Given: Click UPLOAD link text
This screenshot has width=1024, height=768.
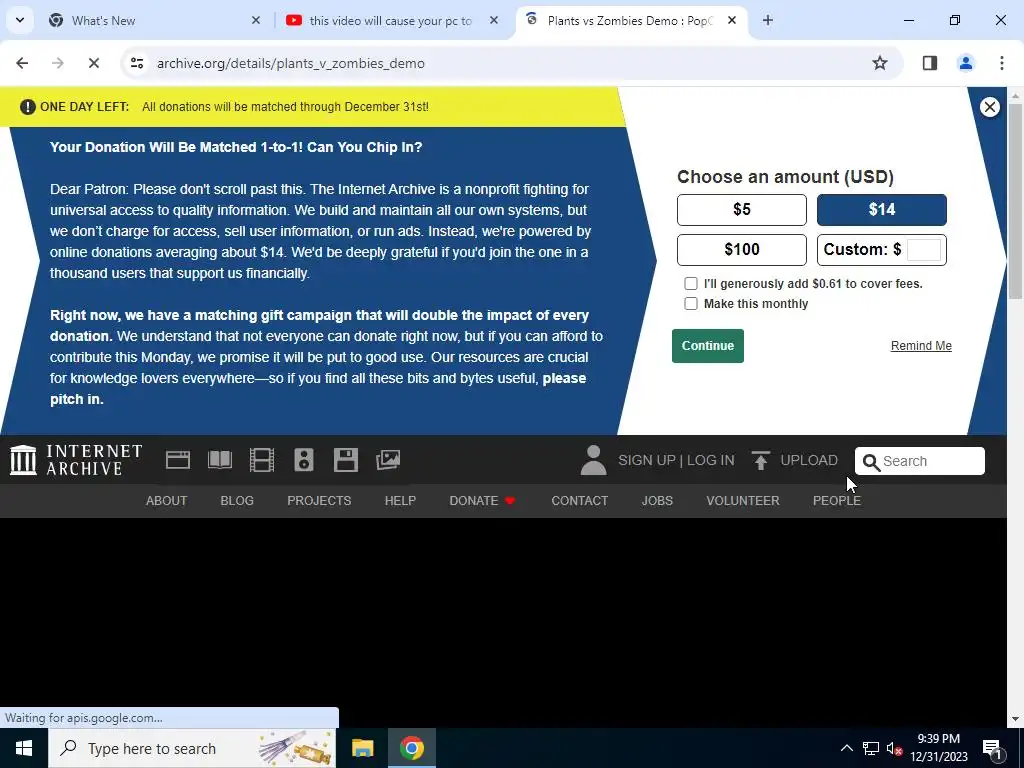Looking at the screenshot, I should tap(808, 460).
